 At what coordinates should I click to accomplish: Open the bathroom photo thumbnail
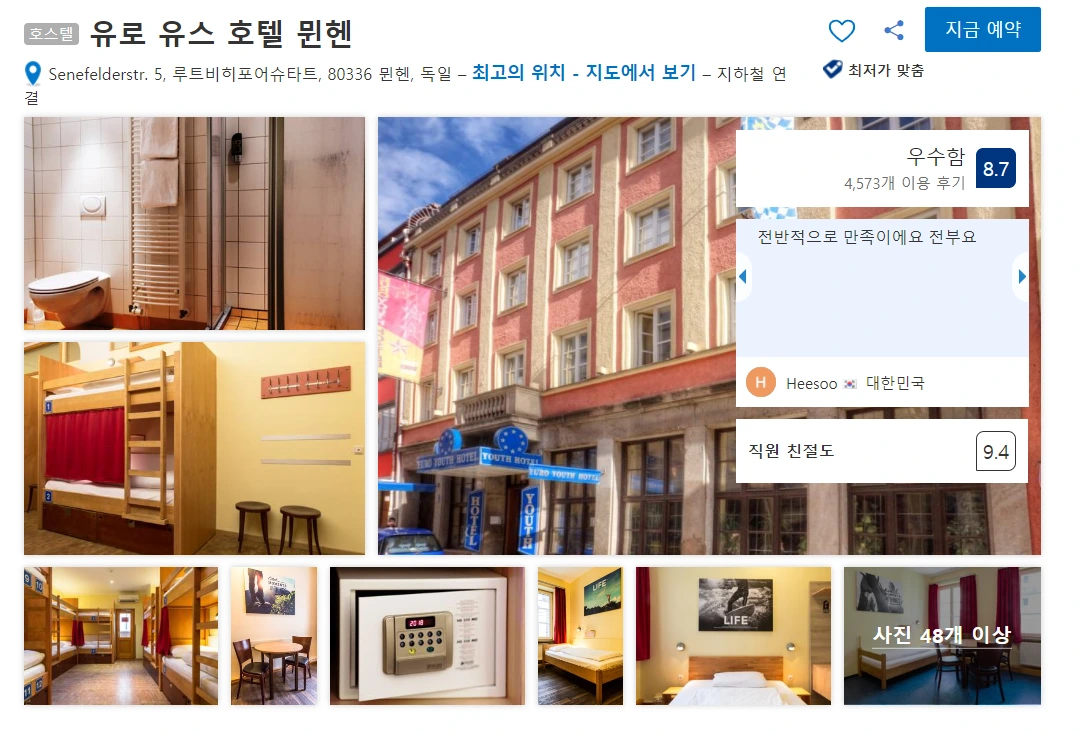194,223
